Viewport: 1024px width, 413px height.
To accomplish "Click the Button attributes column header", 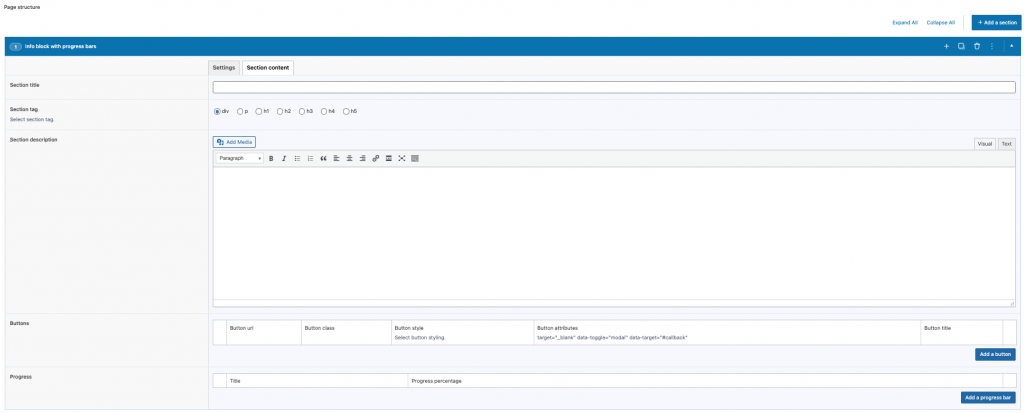I will 557,328.
